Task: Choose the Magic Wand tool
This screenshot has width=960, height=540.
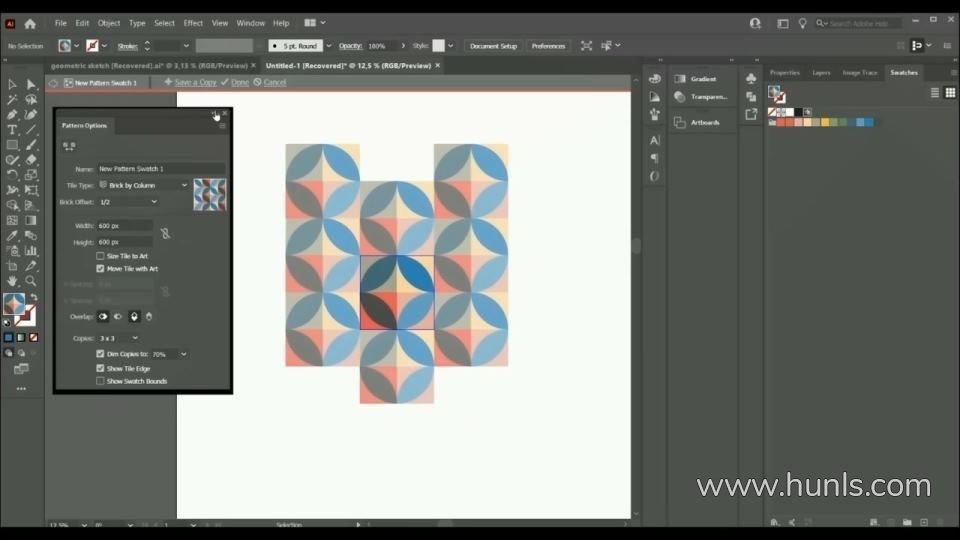Action: [12, 99]
